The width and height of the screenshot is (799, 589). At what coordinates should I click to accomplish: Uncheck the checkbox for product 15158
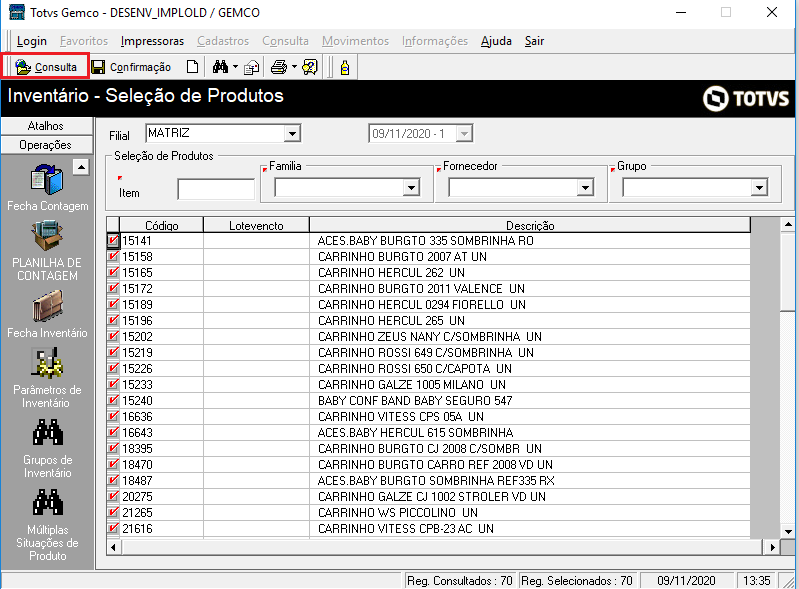coord(113,256)
